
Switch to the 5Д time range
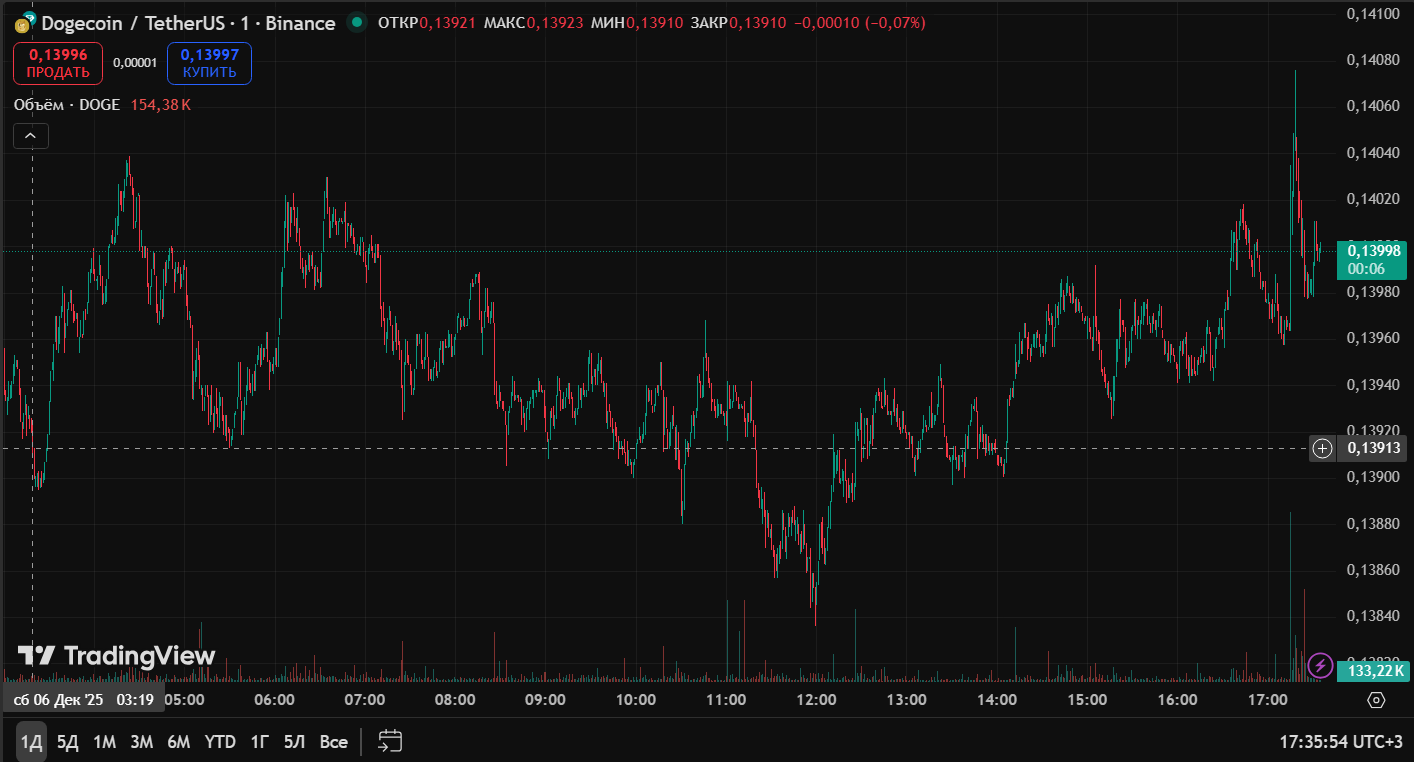tap(67, 742)
